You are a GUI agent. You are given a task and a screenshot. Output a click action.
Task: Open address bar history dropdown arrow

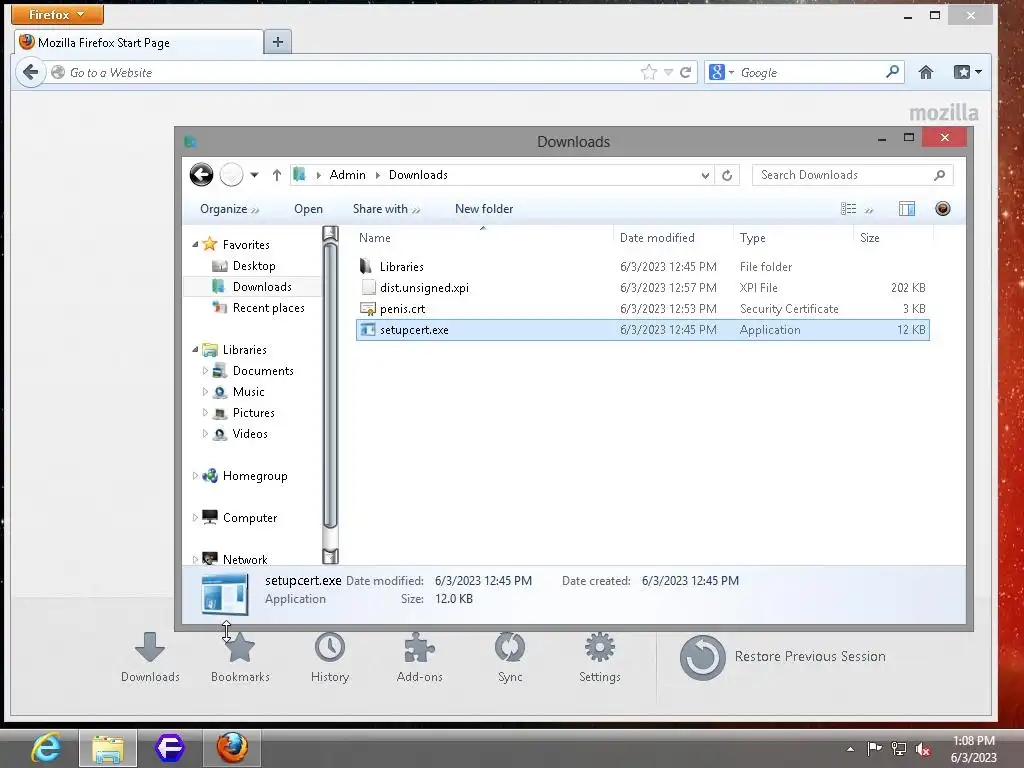[668, 72]
